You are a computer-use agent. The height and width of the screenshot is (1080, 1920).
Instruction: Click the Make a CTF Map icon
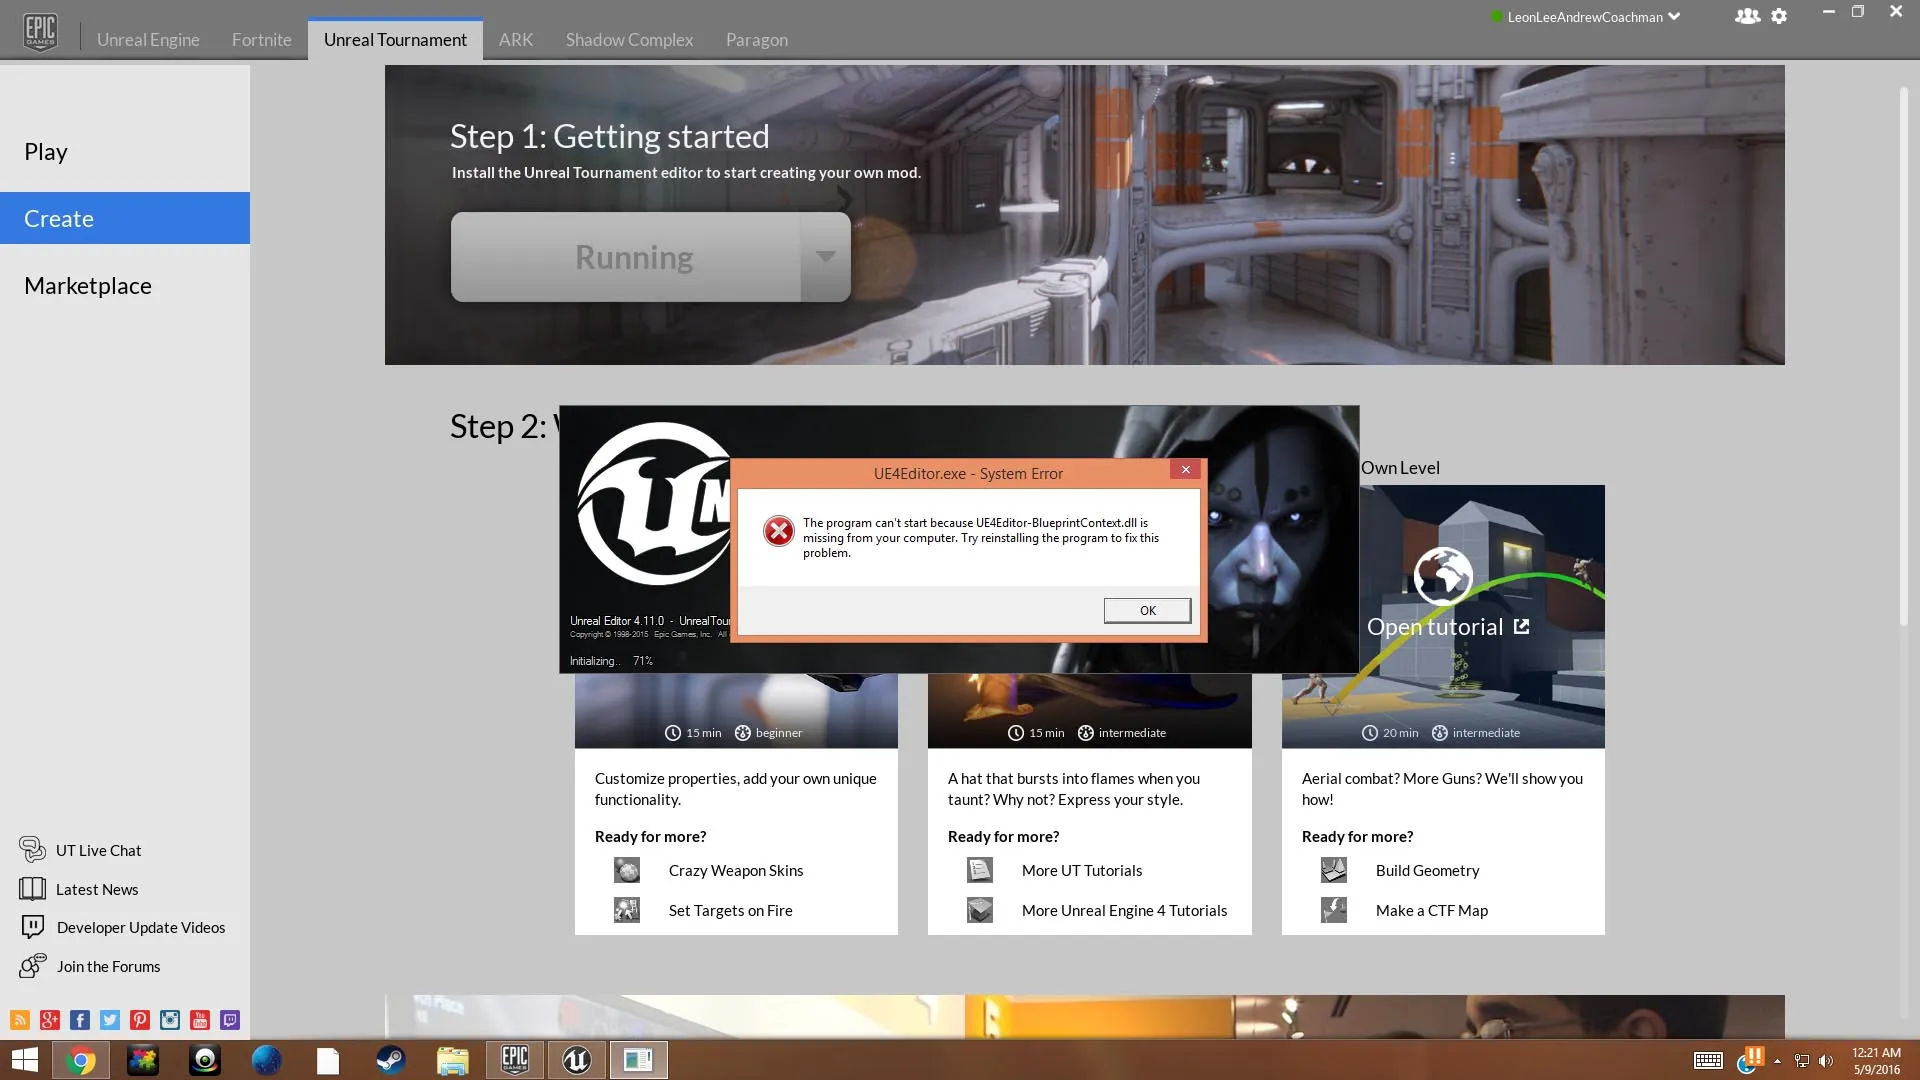pyautogui.click(x=1334, y=910)
